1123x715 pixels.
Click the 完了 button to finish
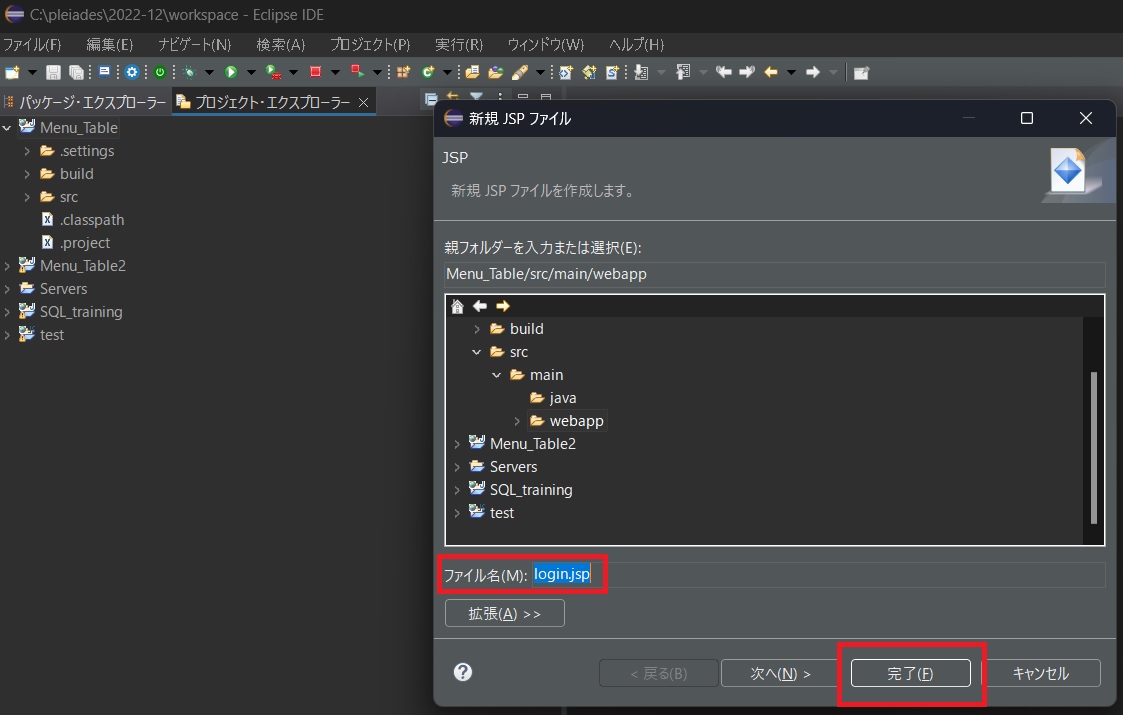(x=909, y=673)
